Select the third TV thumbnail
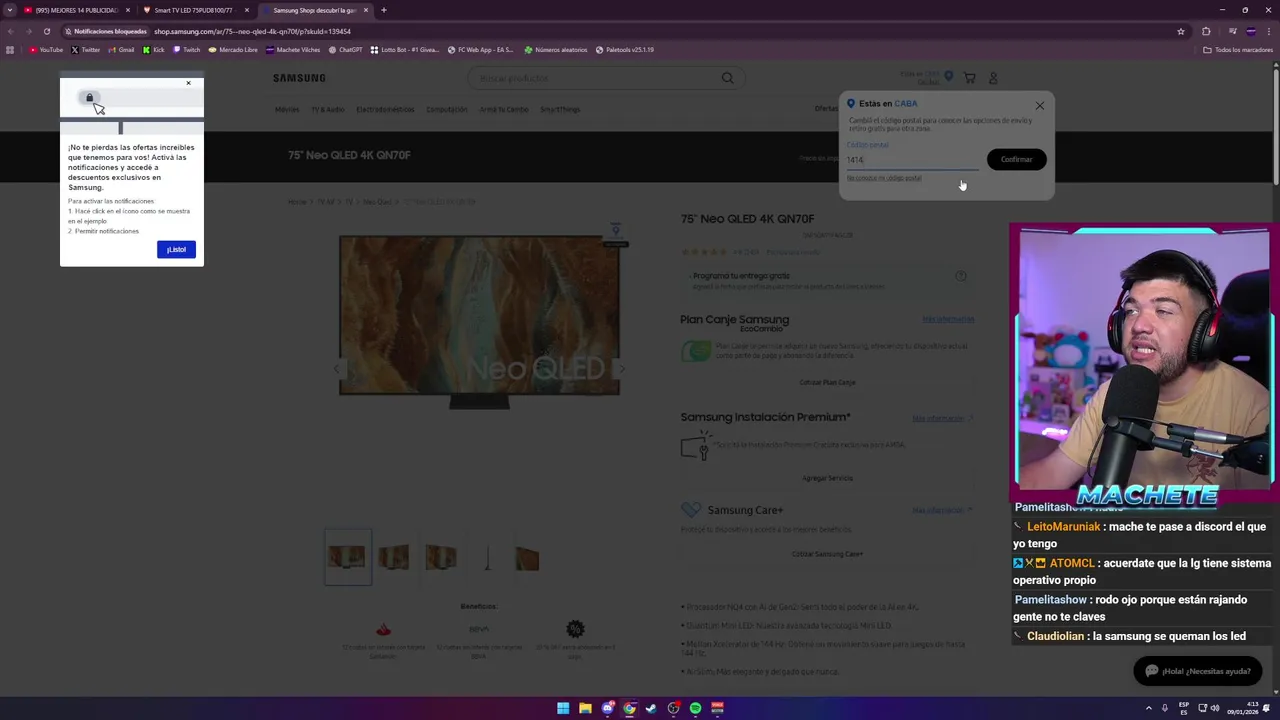This screenshot has height=720, width=1280. click(x=440, y=557)
